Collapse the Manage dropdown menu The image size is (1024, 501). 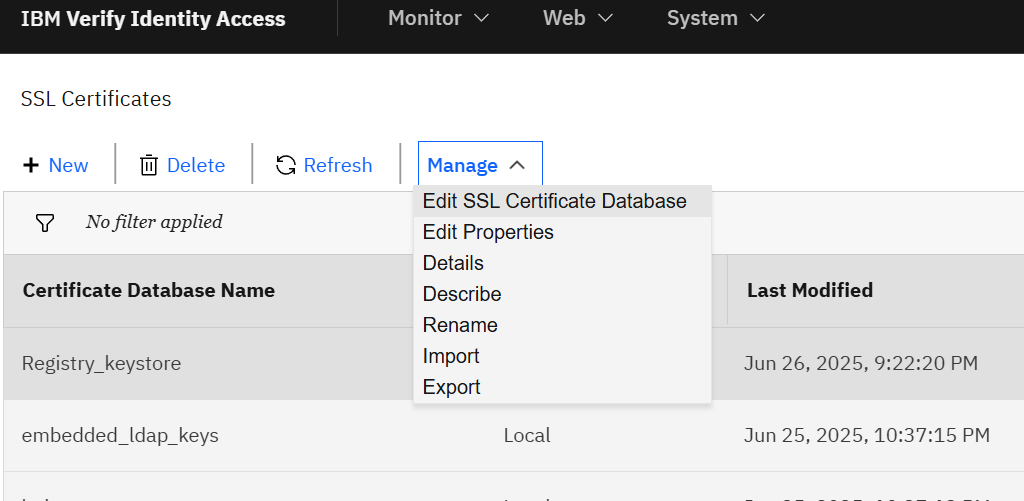[x=479, y=165]
